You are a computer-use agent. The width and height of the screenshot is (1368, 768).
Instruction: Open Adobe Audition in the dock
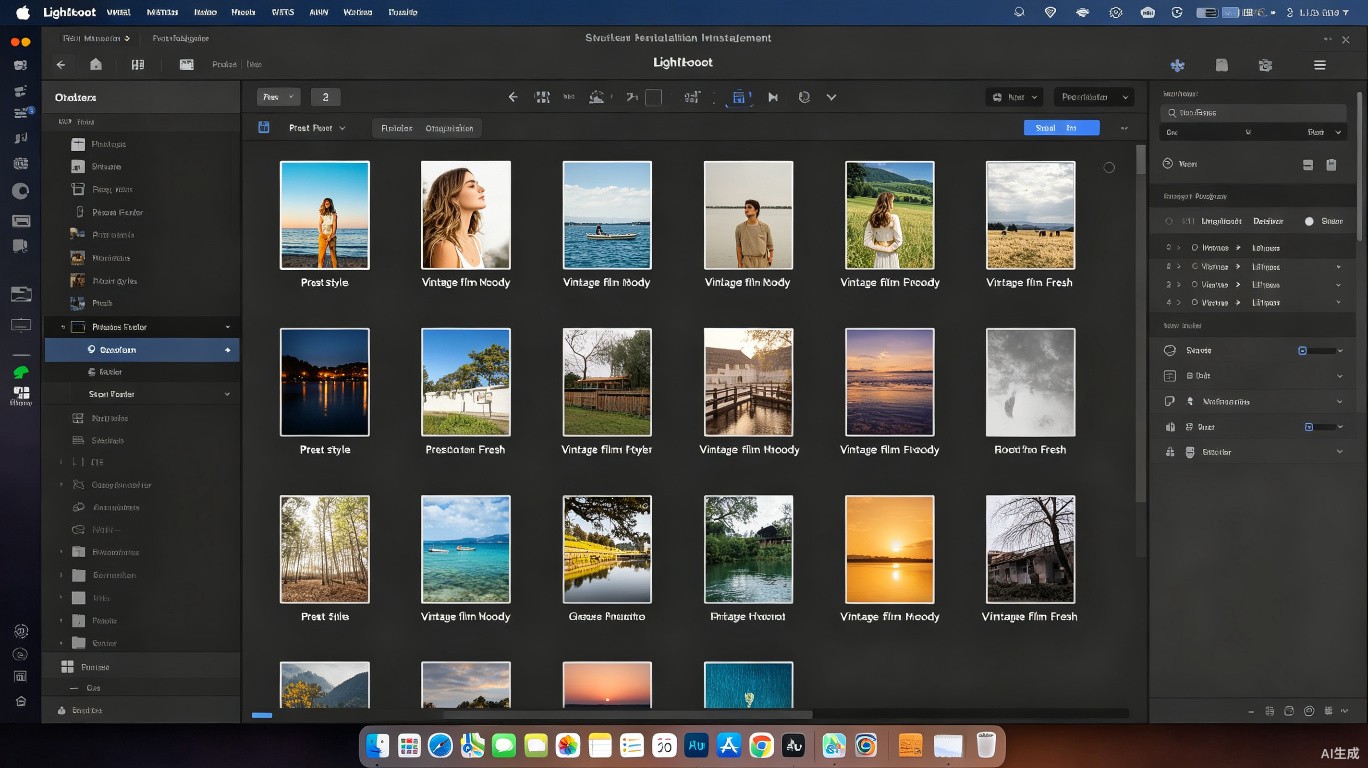pos(697,745)
